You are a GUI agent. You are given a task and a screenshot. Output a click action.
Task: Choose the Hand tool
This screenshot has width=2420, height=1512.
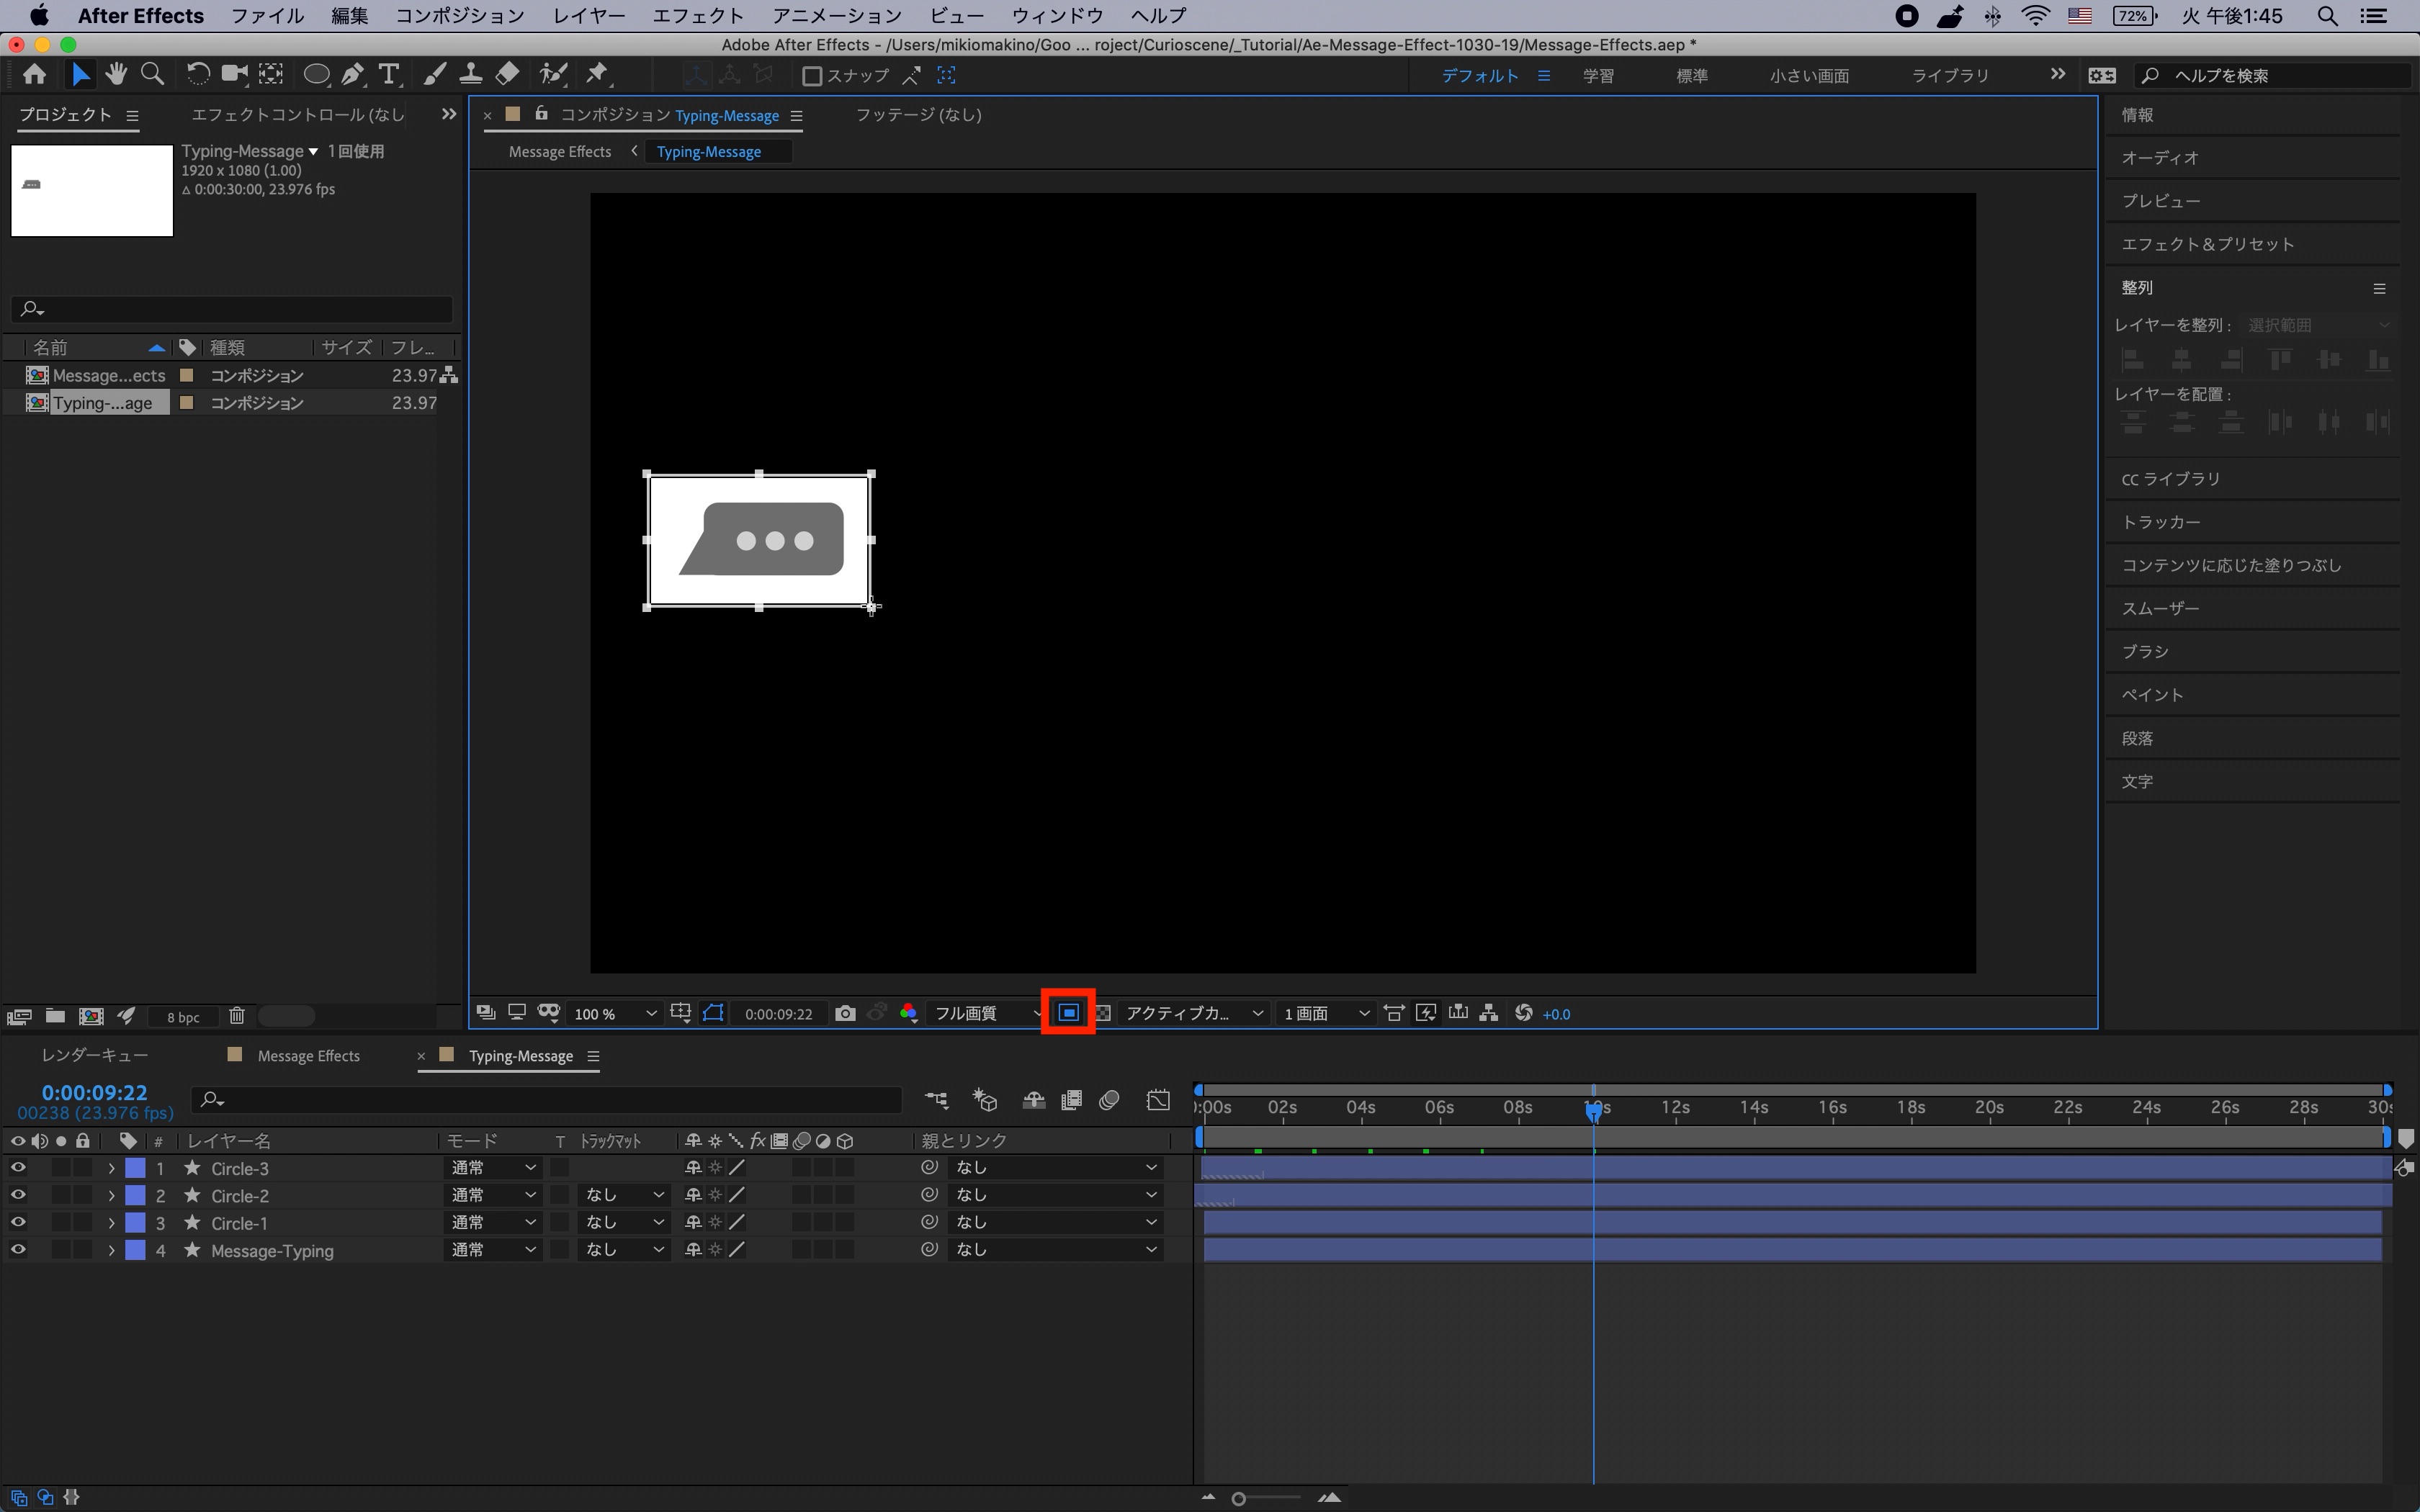coord(116,75)
